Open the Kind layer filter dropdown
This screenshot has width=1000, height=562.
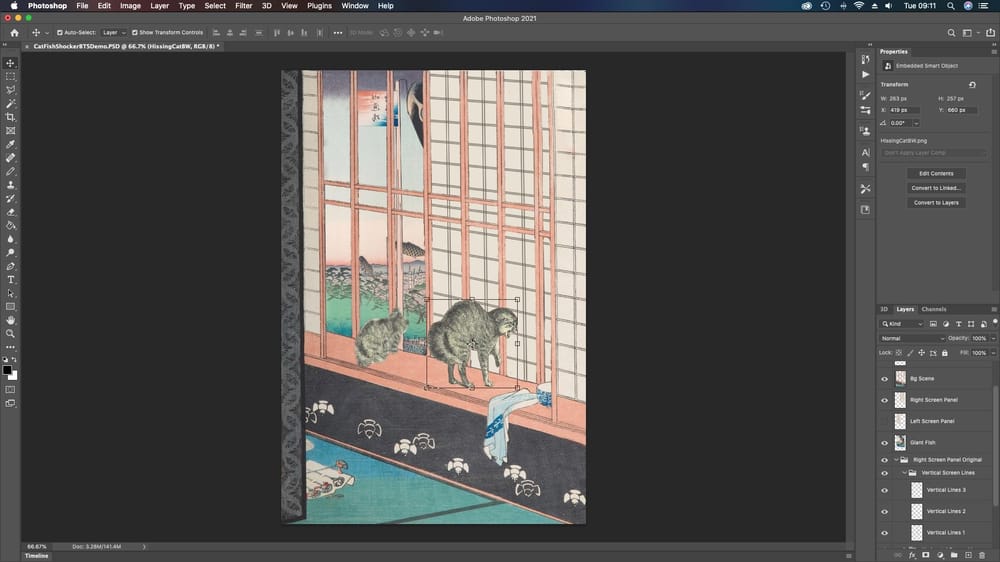pos(902,324)
